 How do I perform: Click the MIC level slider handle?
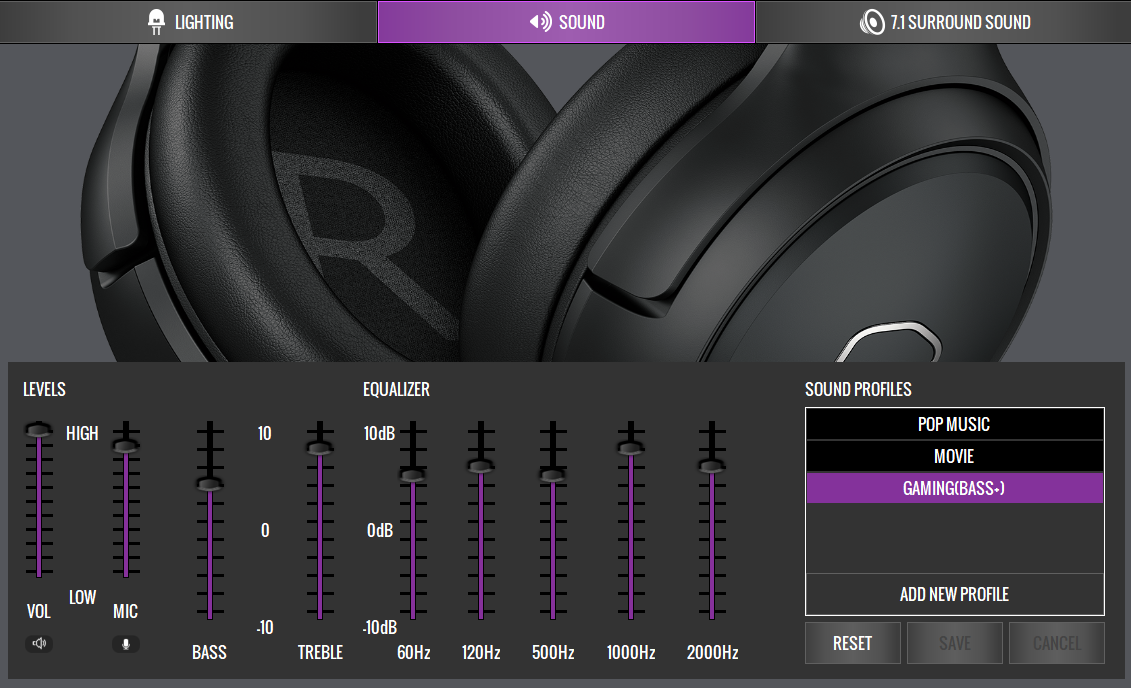click(125, 446)
